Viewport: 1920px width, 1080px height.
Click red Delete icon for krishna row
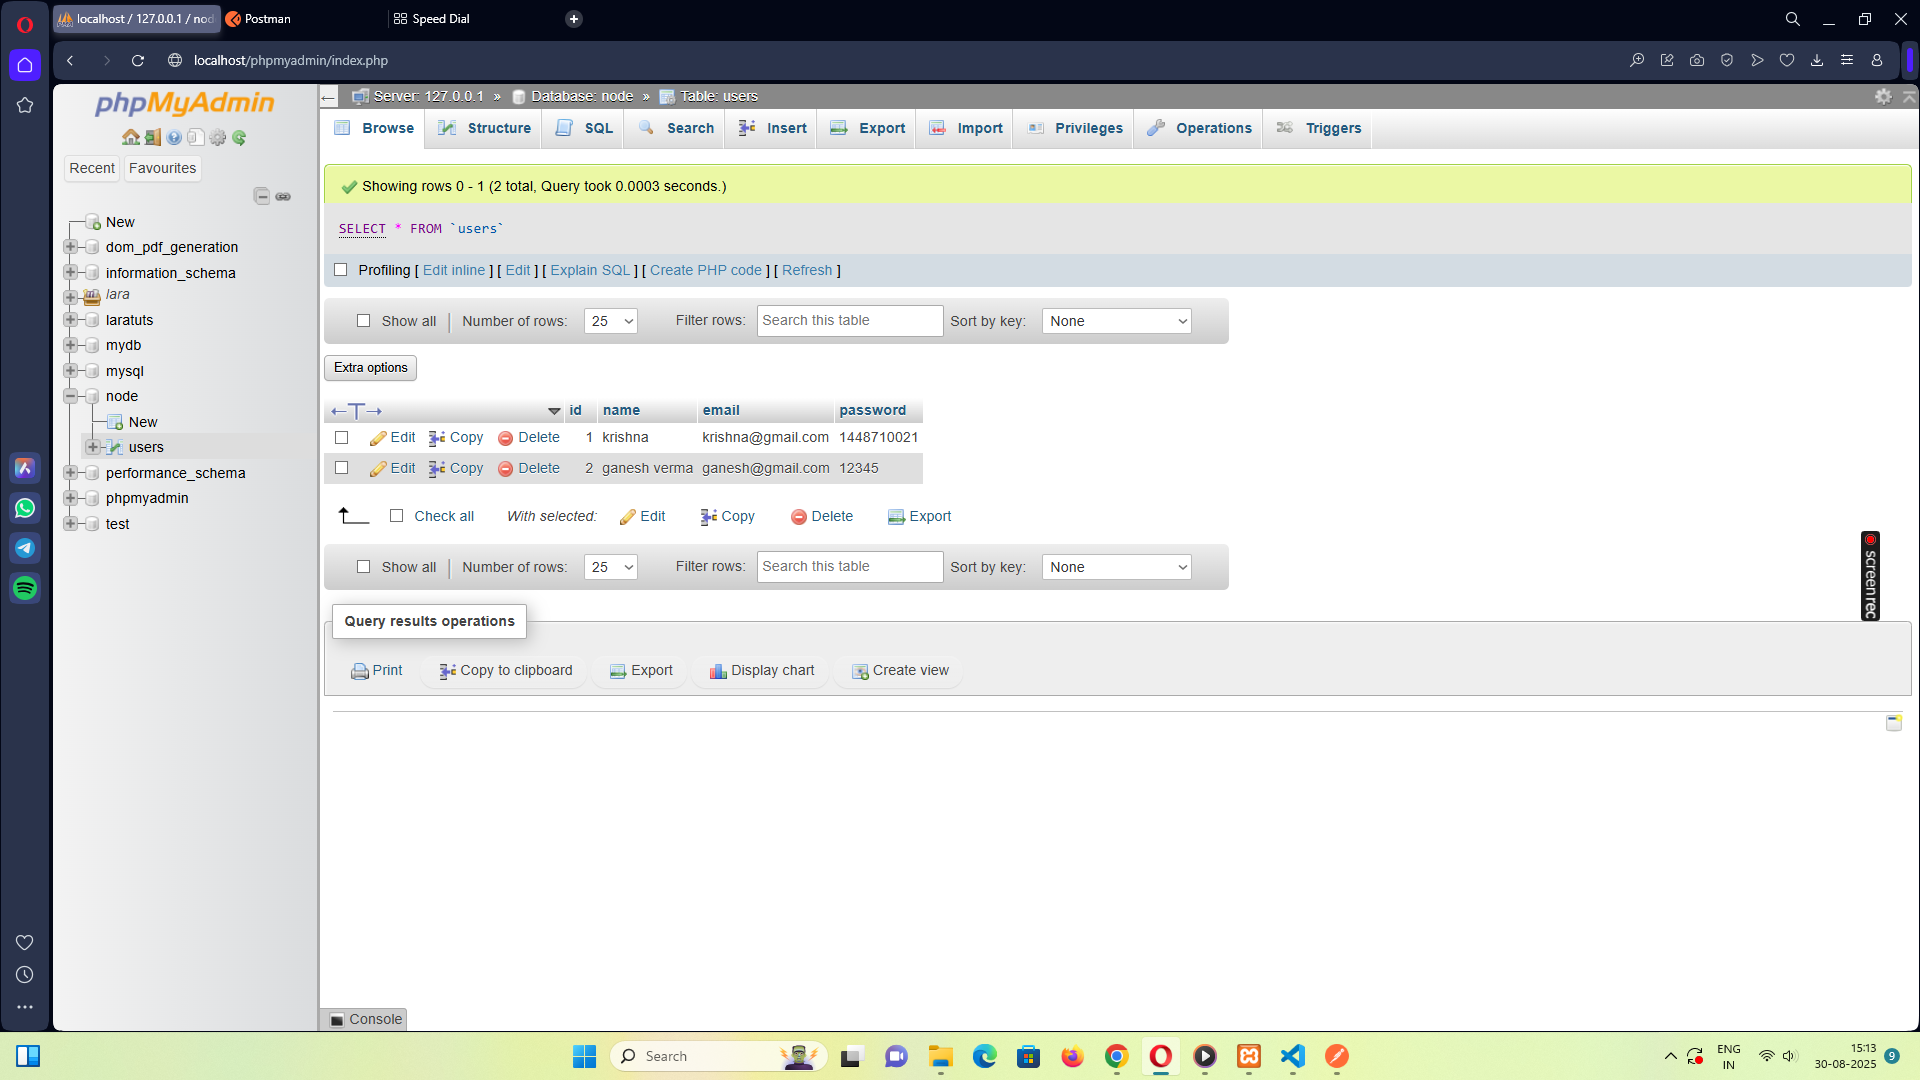(x=505, y=438)
